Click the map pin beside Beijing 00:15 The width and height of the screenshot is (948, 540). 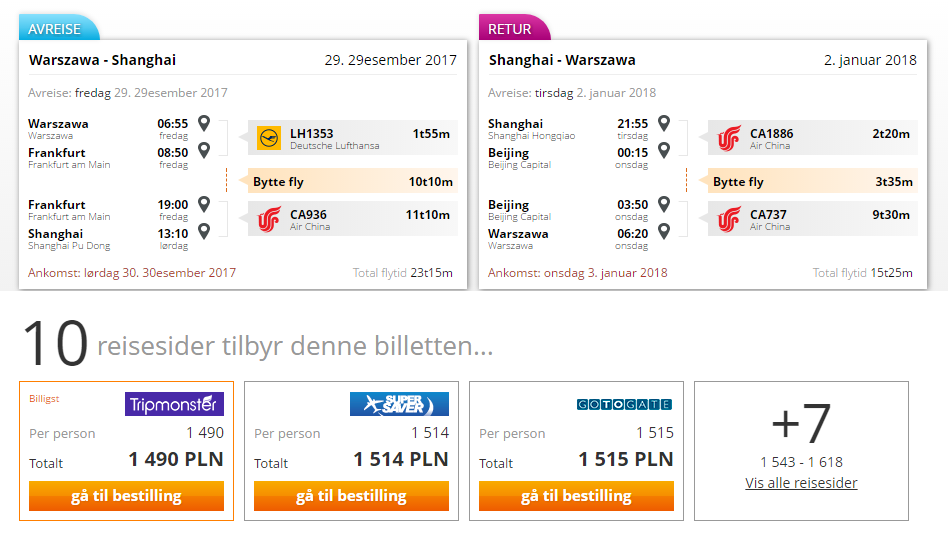[664, 150]
